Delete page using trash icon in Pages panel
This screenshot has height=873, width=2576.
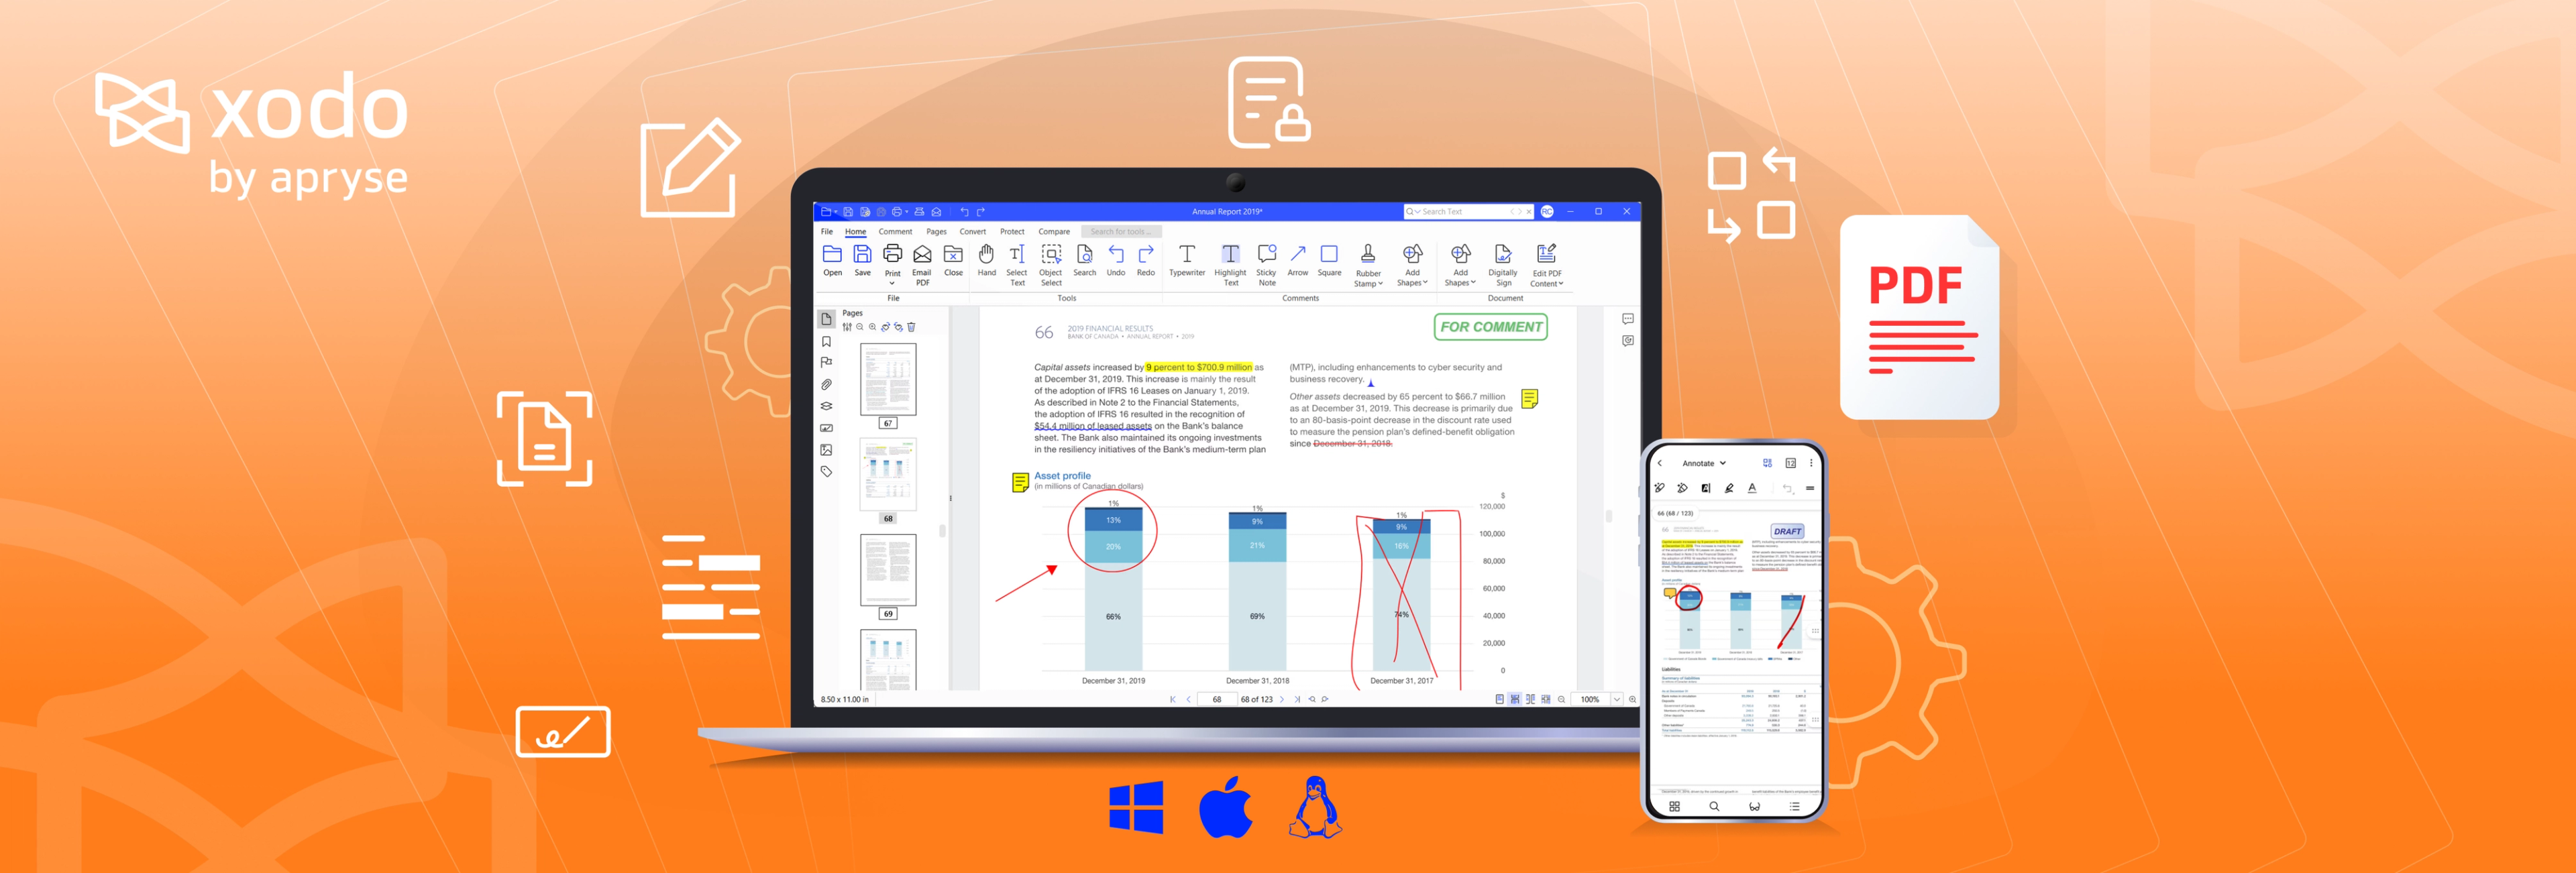click(911, 327)
